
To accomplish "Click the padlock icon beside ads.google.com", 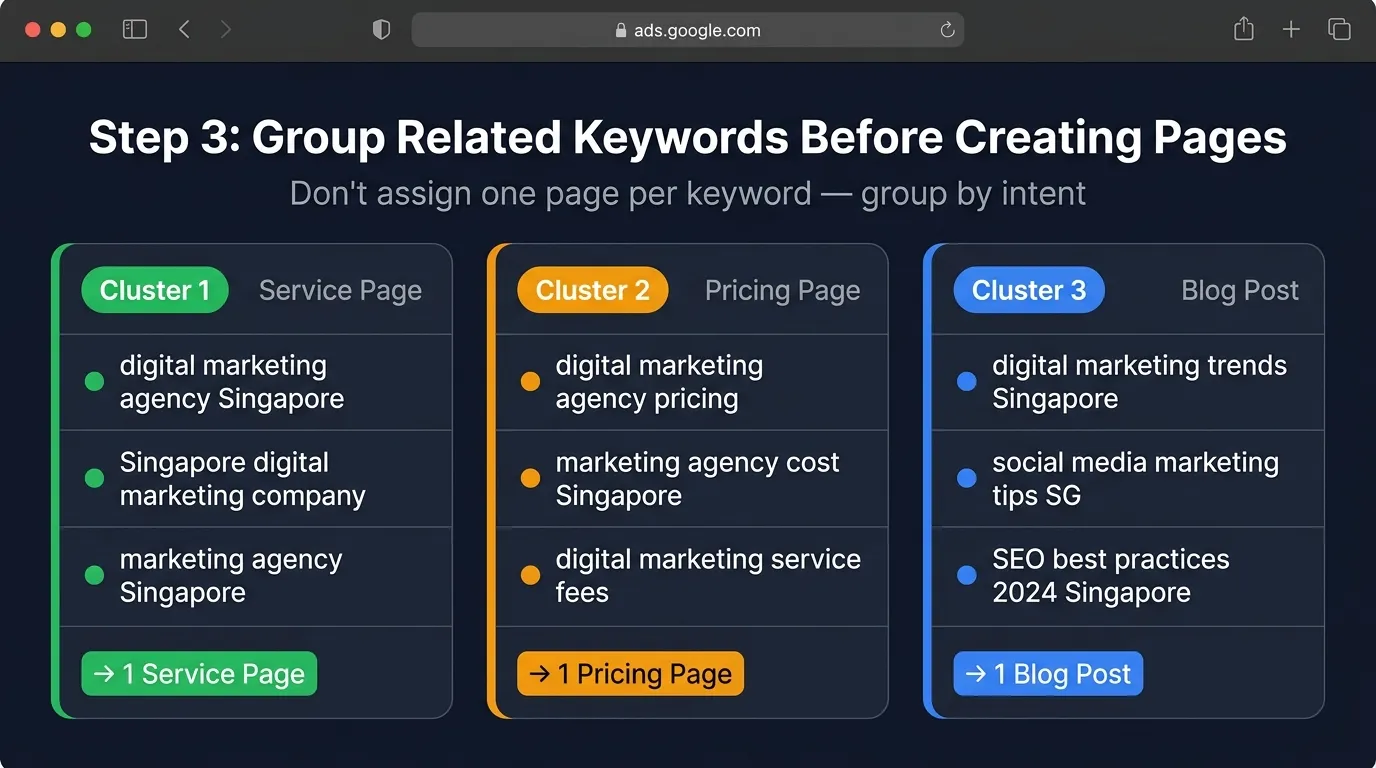I will [621, 30].
